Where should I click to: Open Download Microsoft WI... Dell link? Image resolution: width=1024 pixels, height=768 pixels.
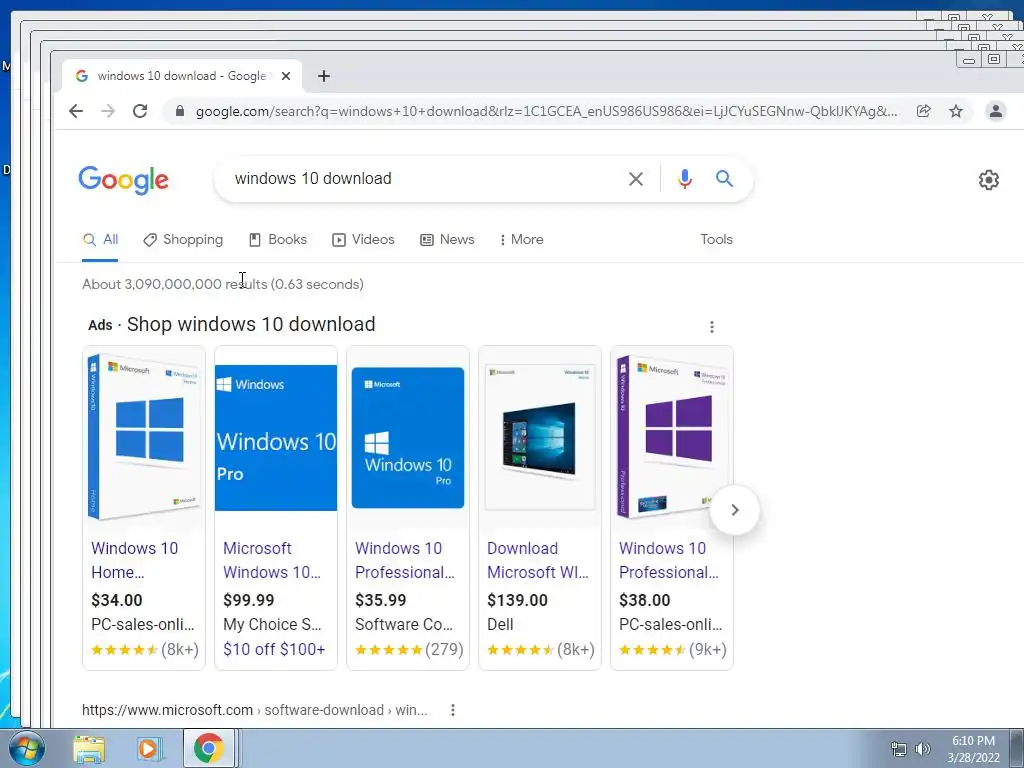click(537, 560)
